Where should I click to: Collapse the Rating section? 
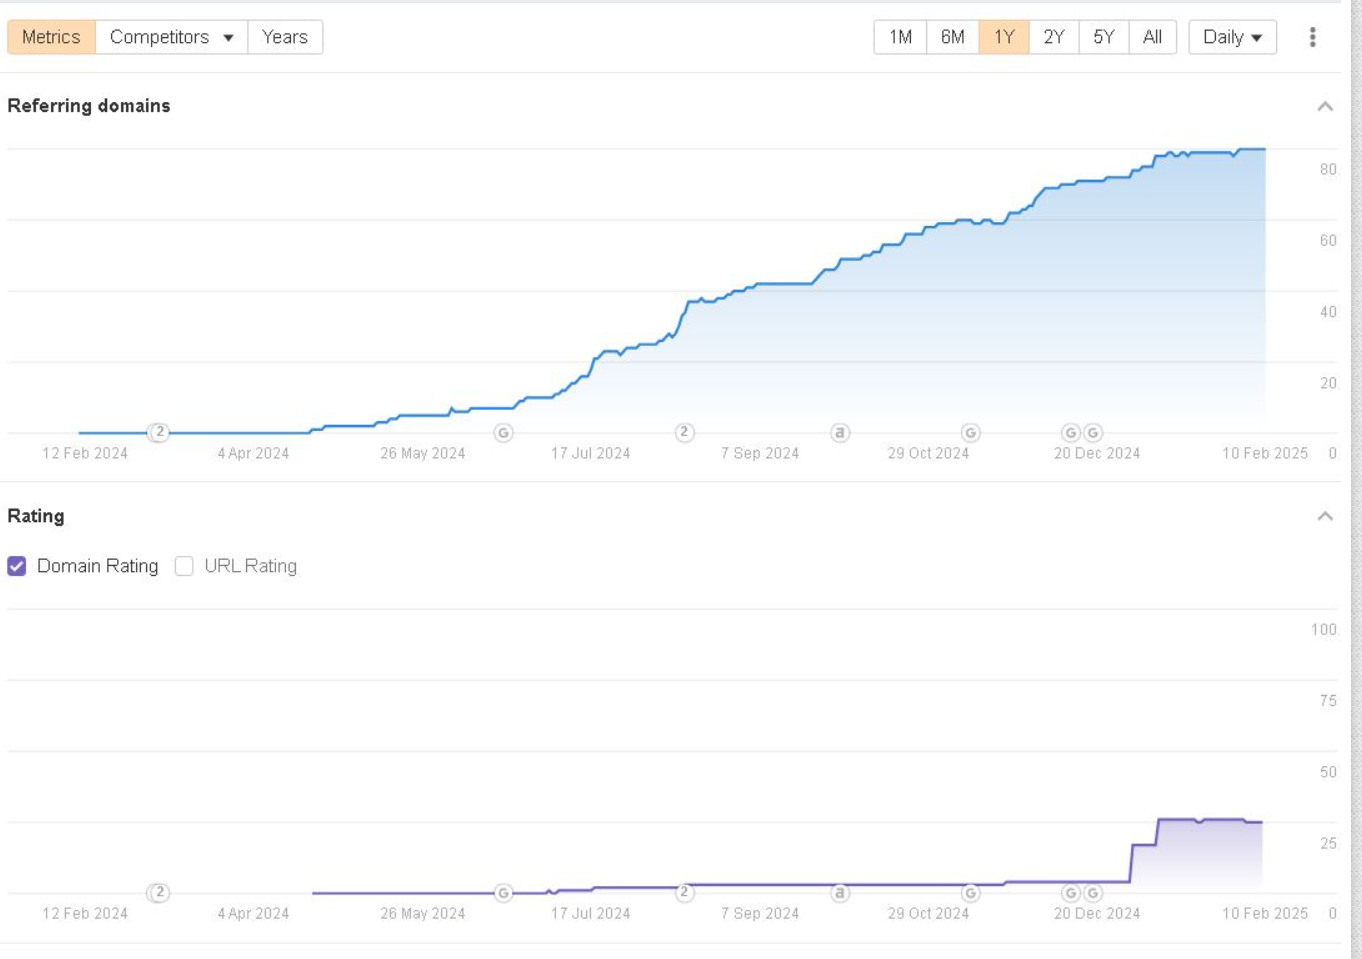[1325, 516]
